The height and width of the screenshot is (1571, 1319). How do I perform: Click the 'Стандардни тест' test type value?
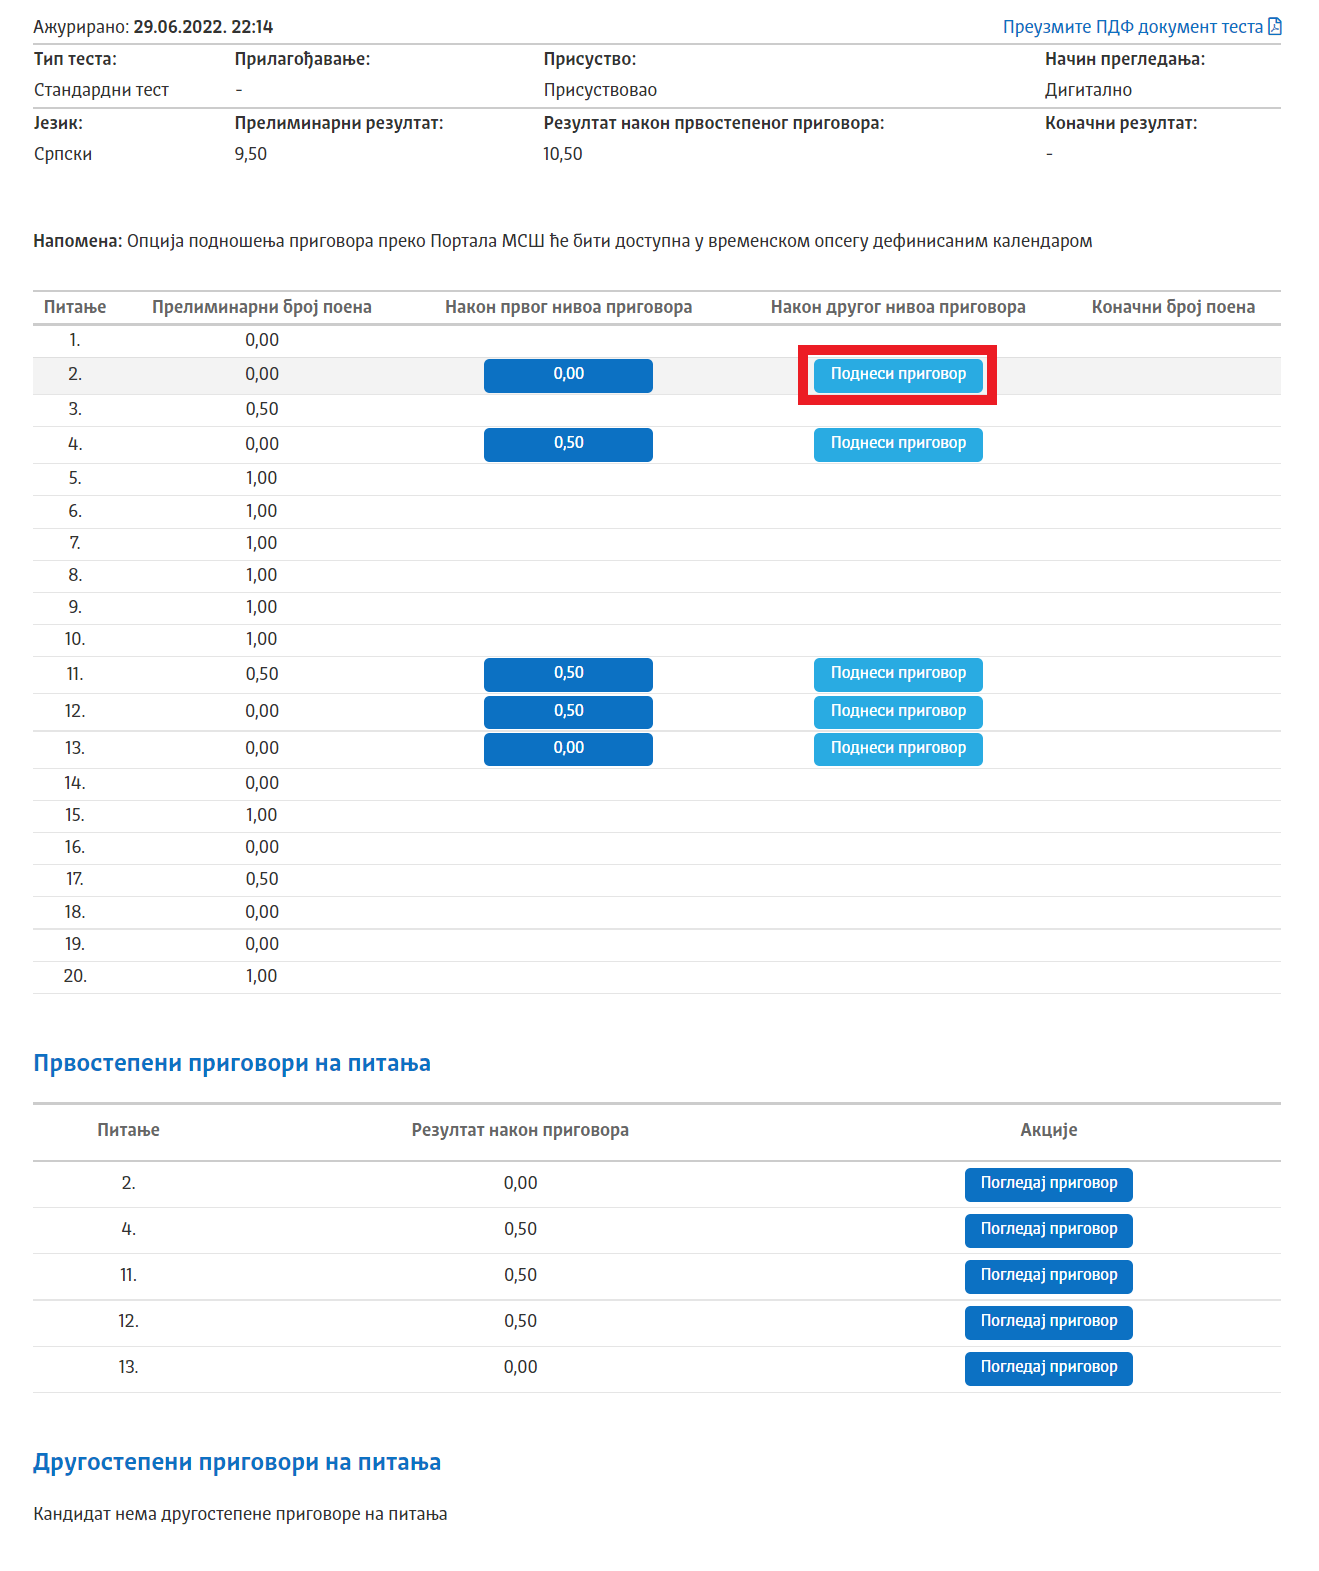tap(101, 90)
